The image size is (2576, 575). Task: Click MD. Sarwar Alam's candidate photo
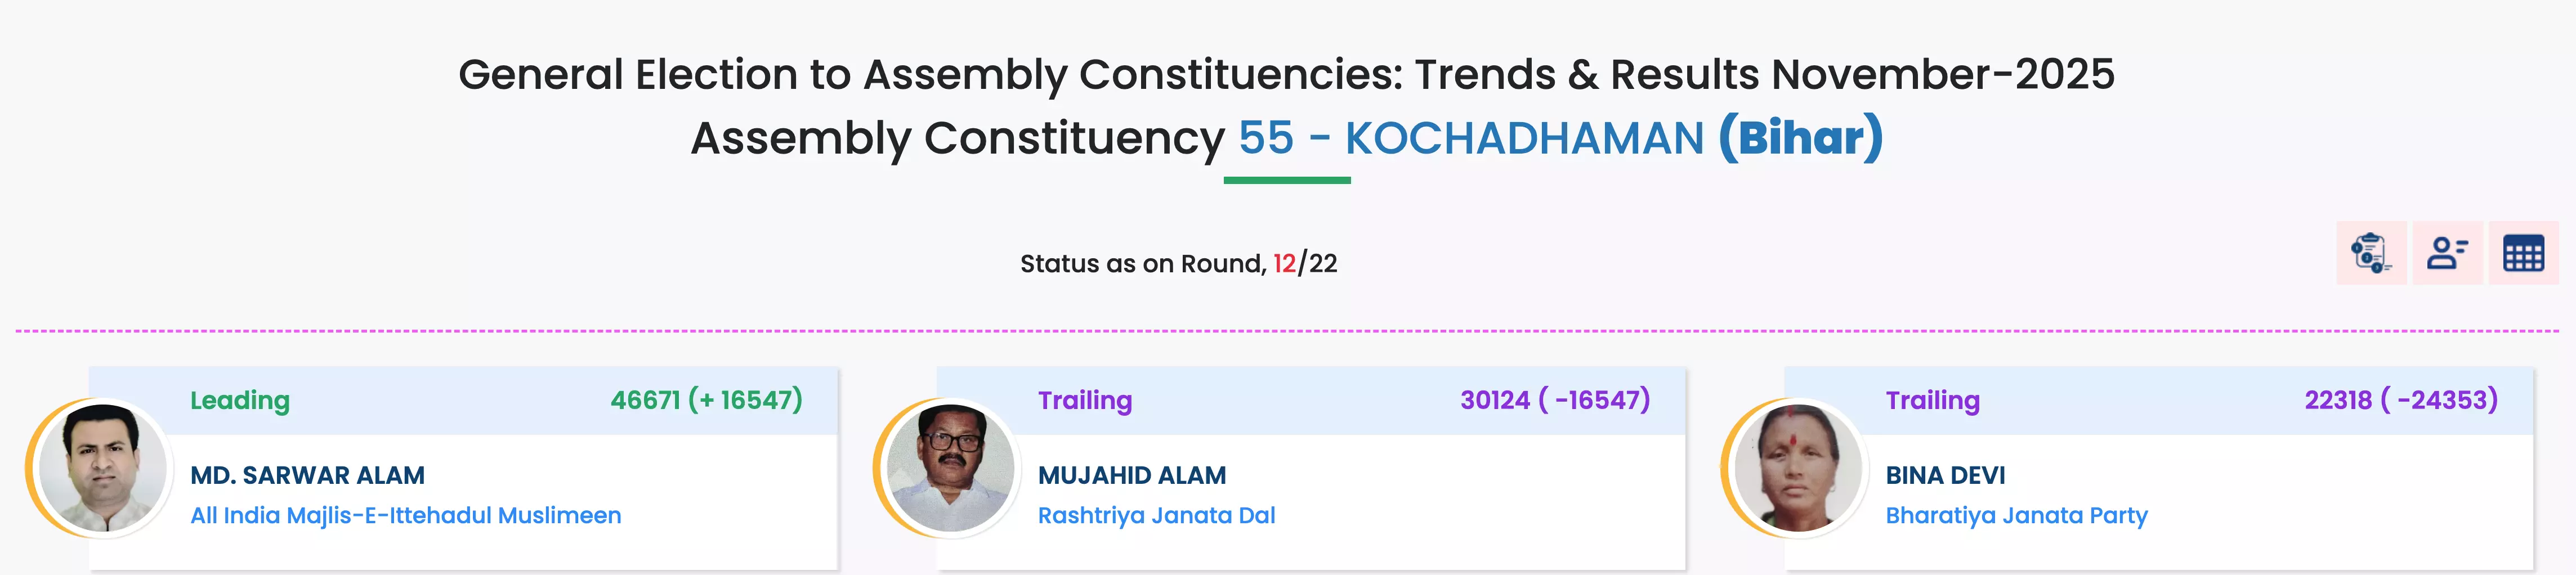[102, 467]
